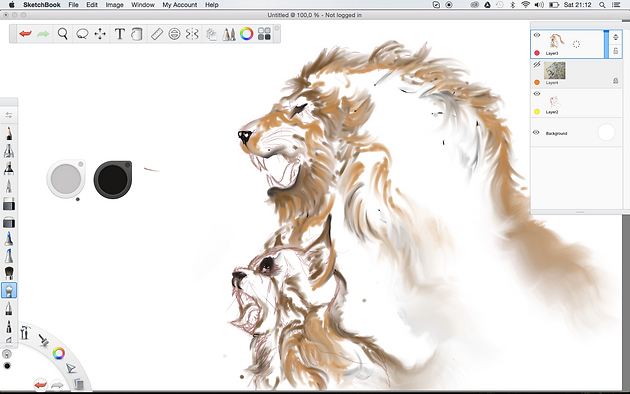This screenshot has height=394, width=630.
Task: Enable the Ruler tool
Action: [x=157, y=34]
